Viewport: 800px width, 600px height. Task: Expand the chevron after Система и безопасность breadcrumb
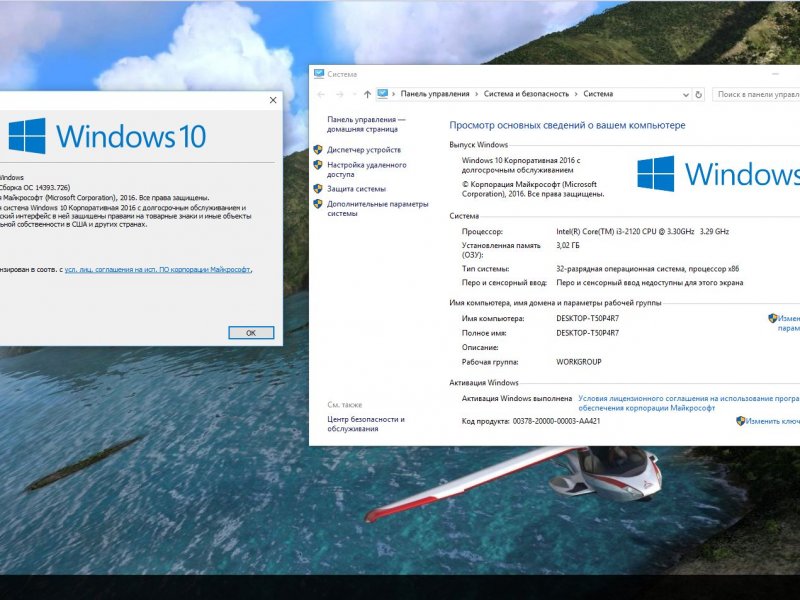[576, 94]
